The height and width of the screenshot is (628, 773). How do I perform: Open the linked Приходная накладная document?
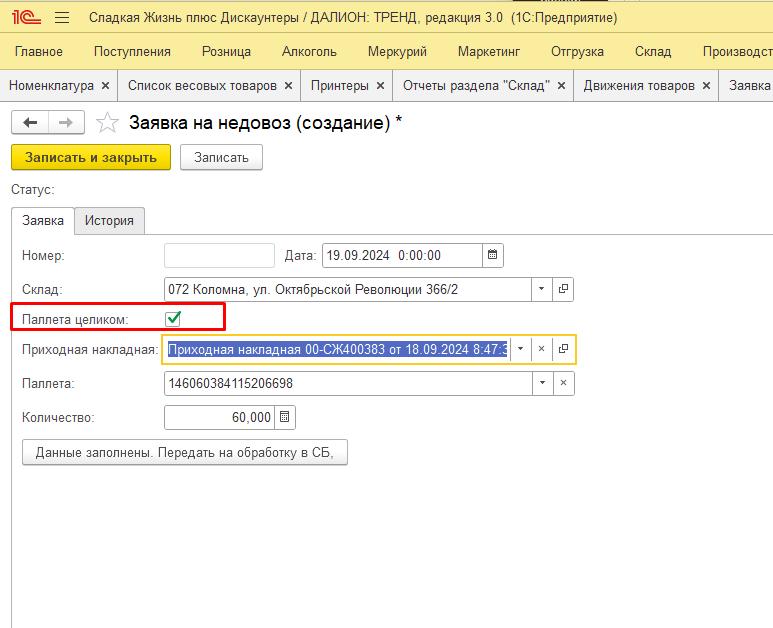pyautogui.click(x=563, y=349)
